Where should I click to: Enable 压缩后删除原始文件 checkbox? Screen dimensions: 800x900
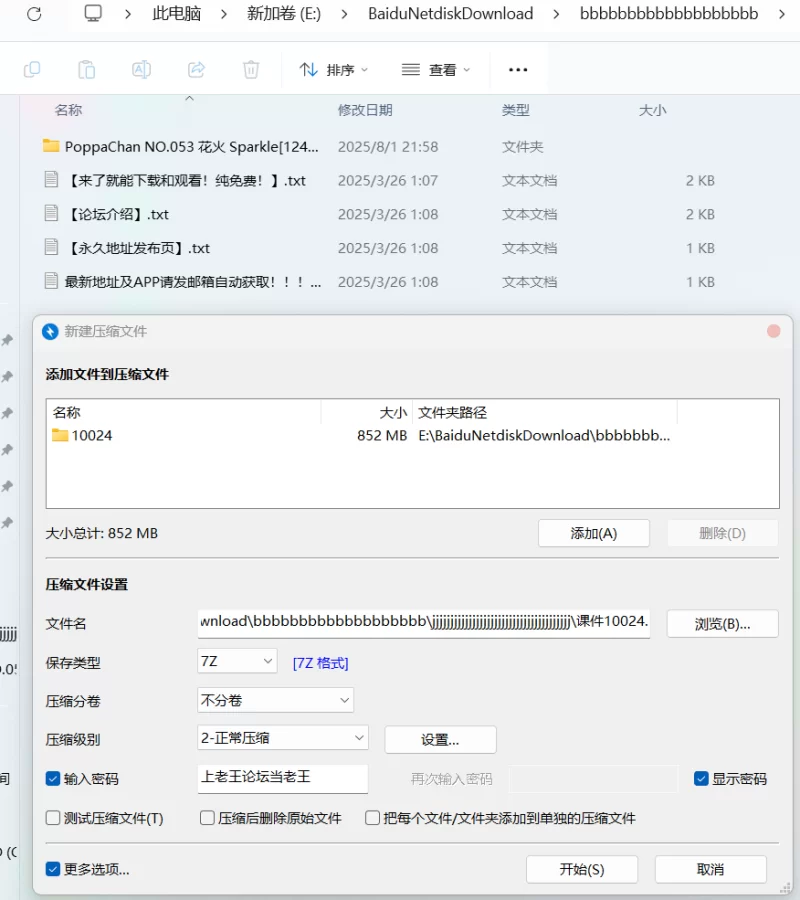[x=207, y=818]
